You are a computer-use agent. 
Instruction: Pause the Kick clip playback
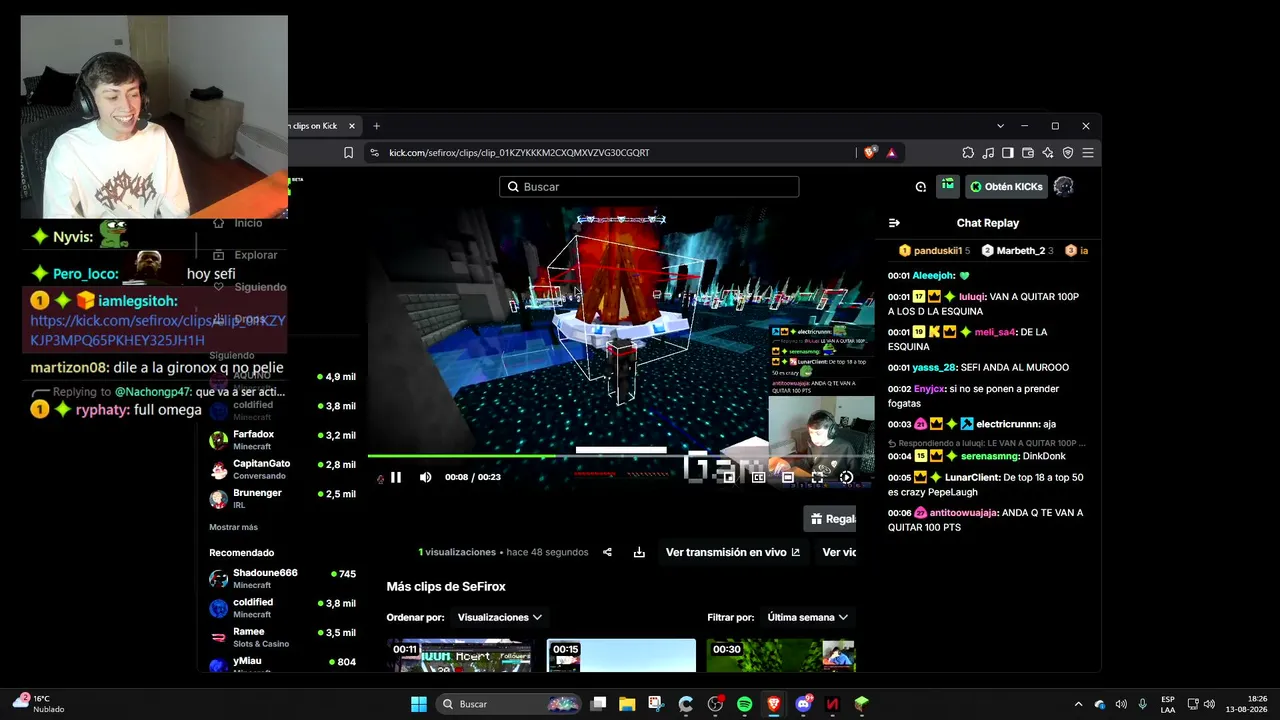[396, 478]
